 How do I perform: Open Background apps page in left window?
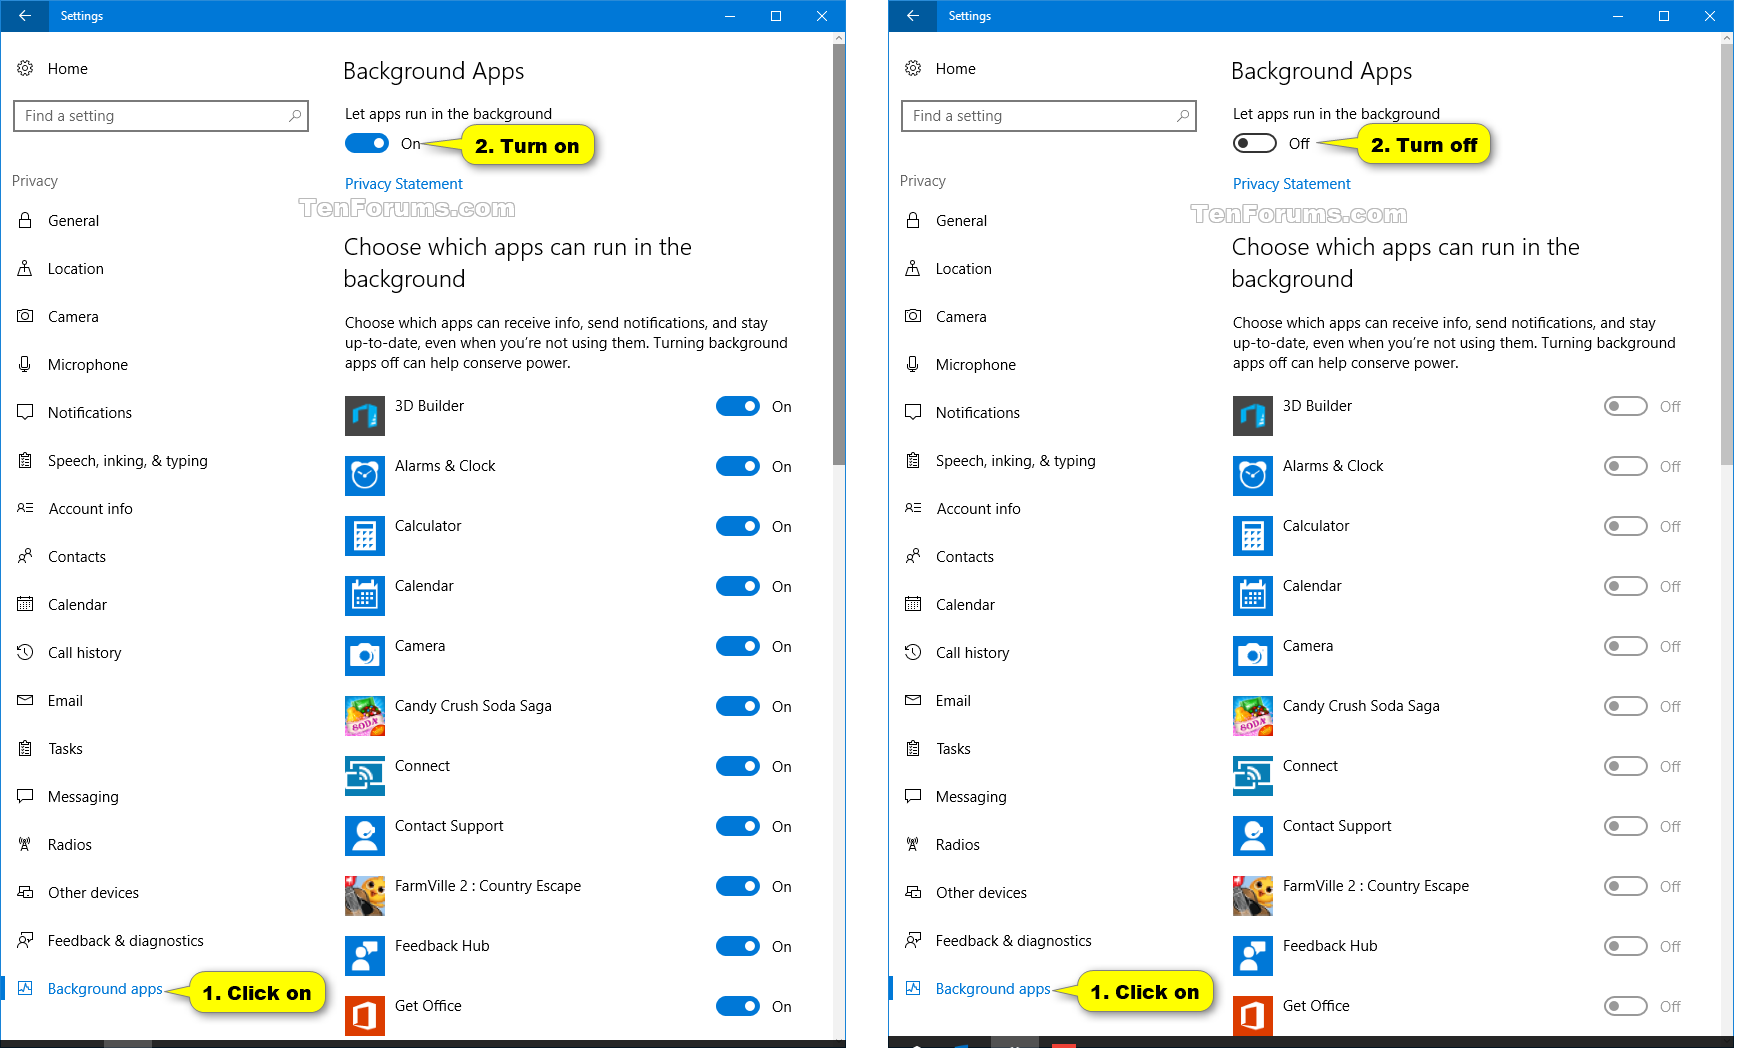tap(105, 988)
